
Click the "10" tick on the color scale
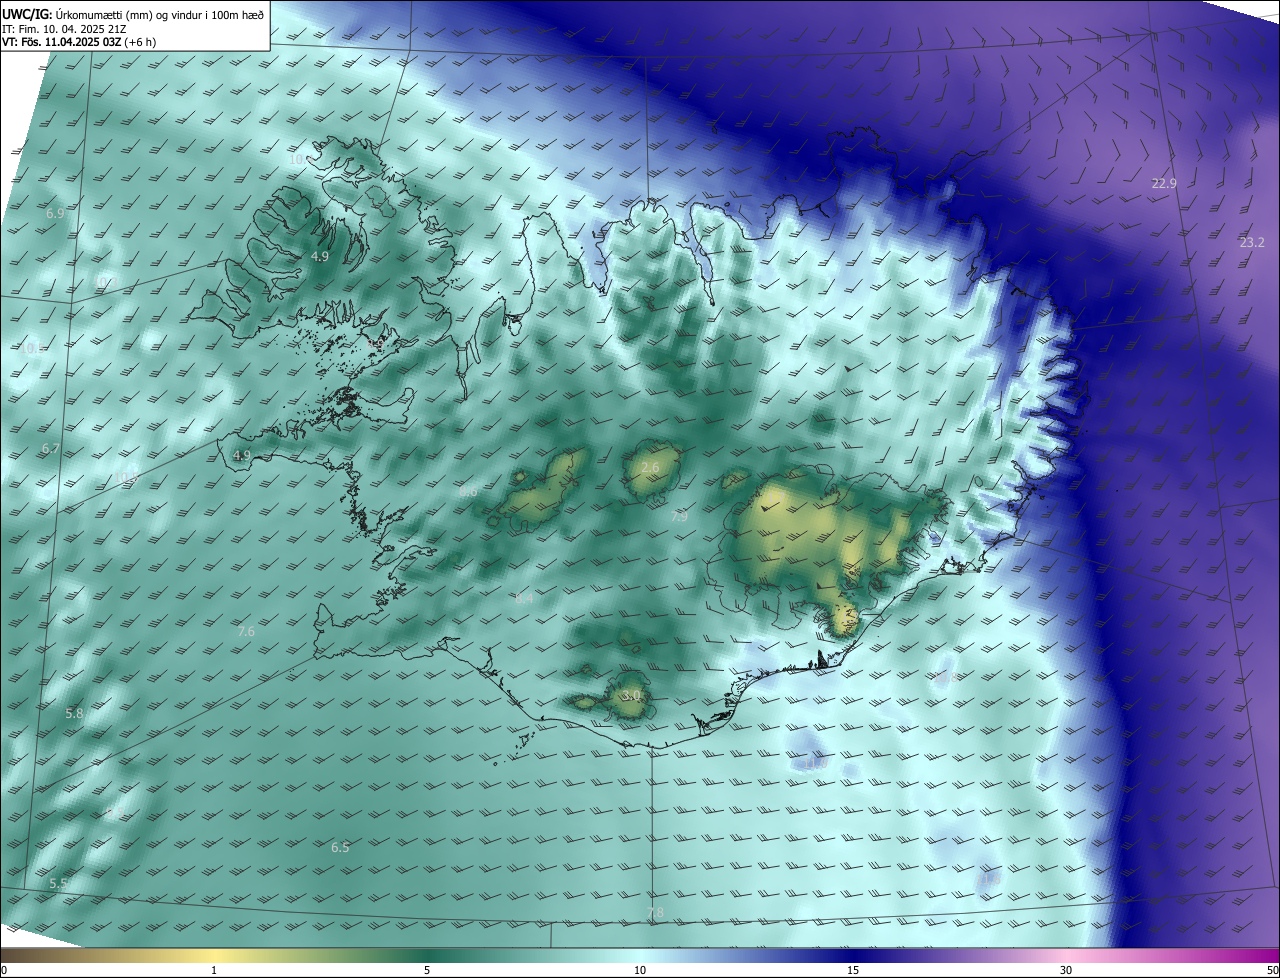(640, 970)
